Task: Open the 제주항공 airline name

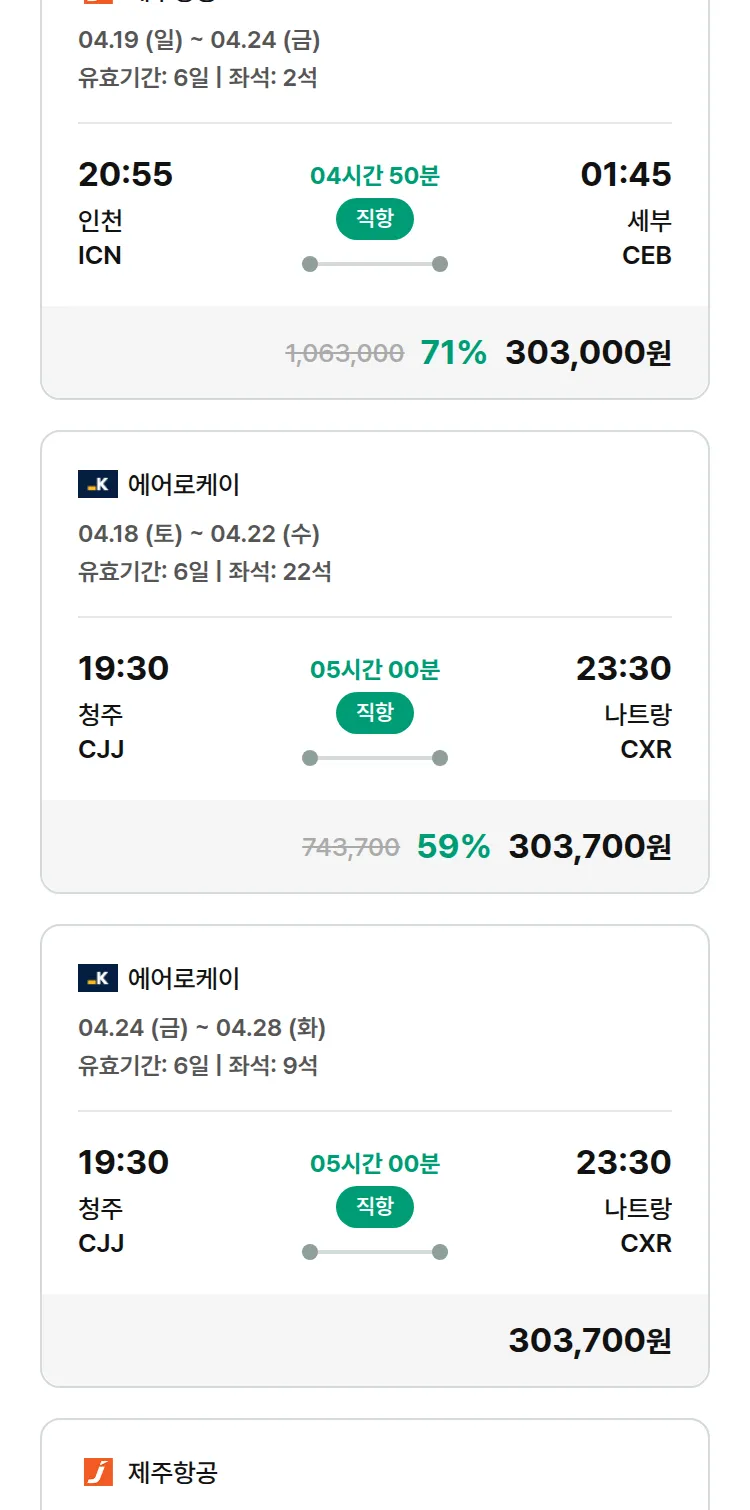Action: pos(173,1472)
